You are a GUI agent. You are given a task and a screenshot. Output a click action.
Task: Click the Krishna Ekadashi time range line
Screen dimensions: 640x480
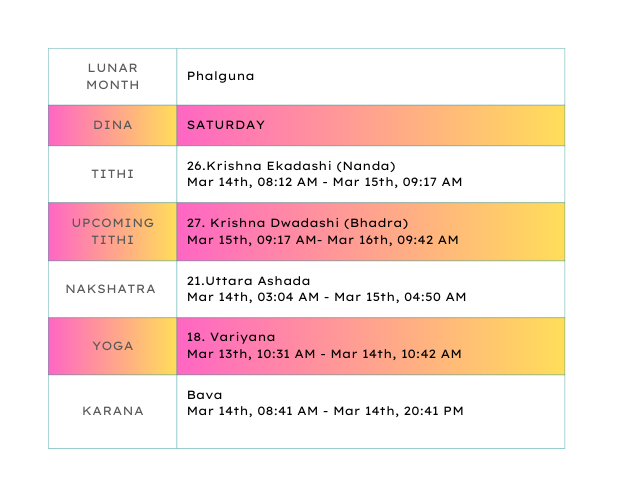[324, 182]
